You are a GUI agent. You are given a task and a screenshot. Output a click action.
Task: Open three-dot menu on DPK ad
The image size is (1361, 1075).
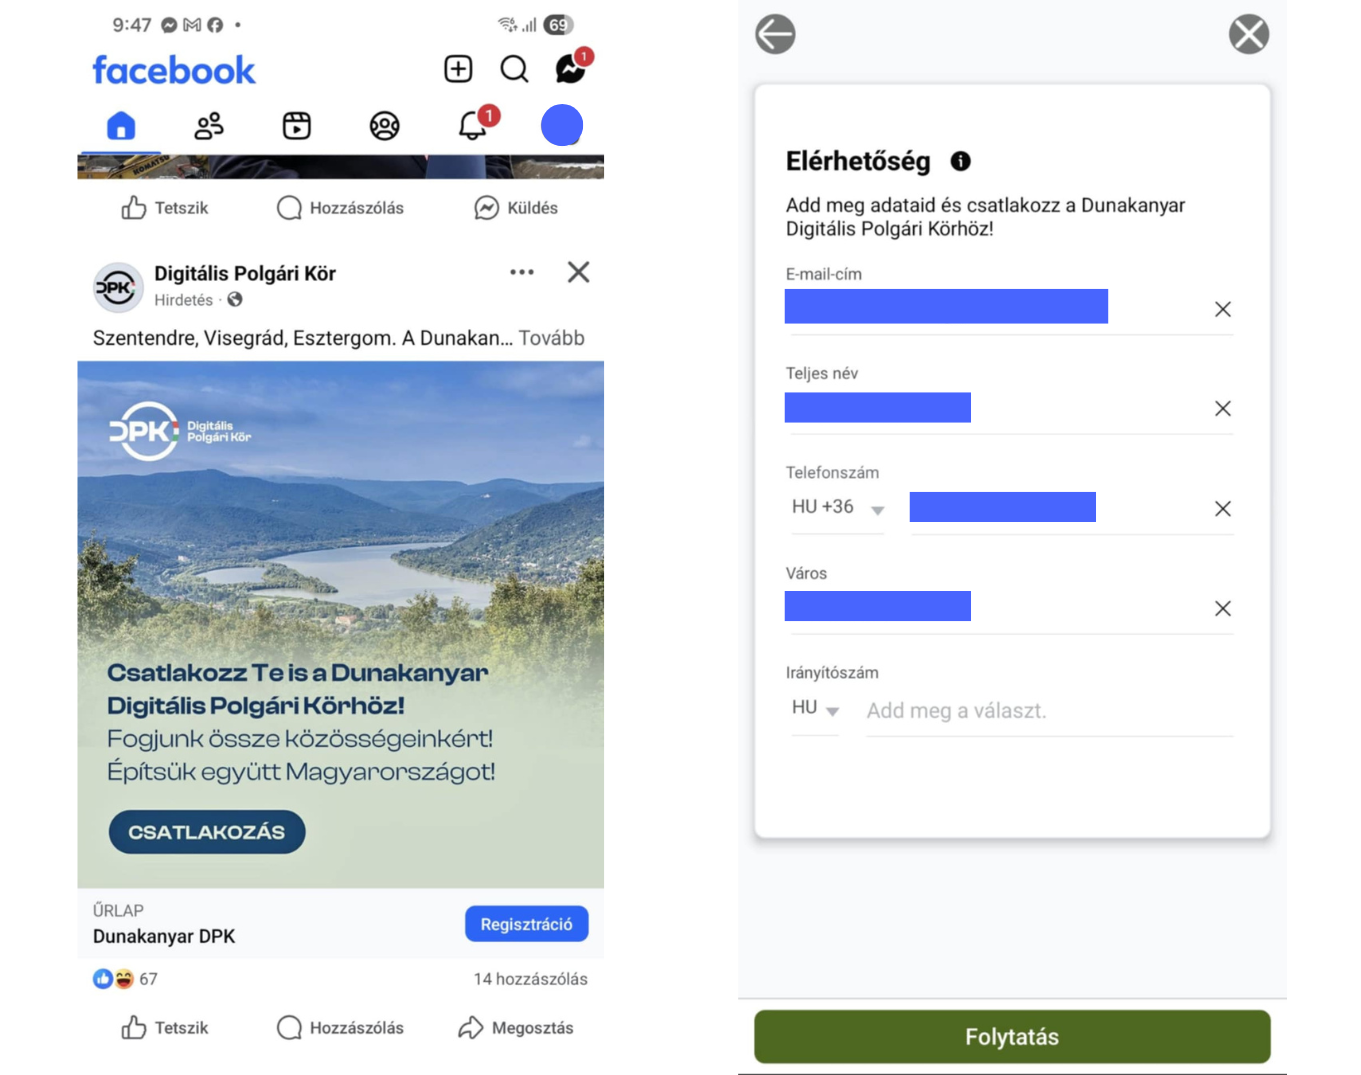click(x=522, y=272)
